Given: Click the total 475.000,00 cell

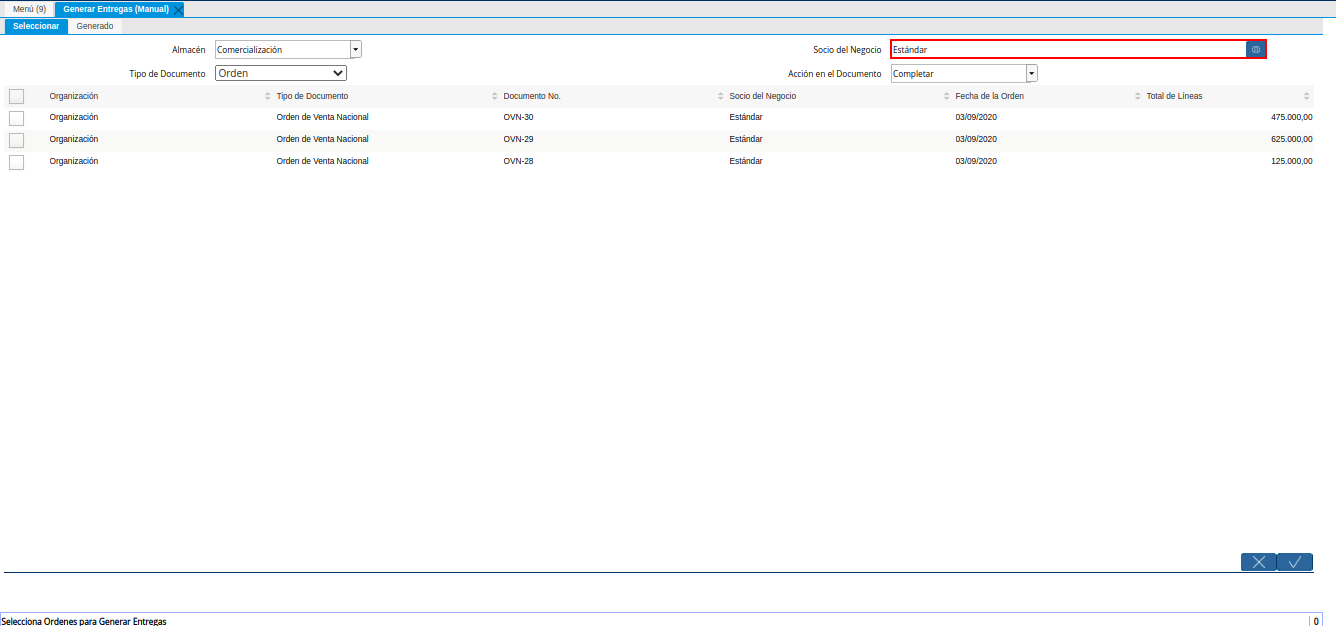Looking at the screenshot, I should pyautogui.click(x=1291, y=117).
